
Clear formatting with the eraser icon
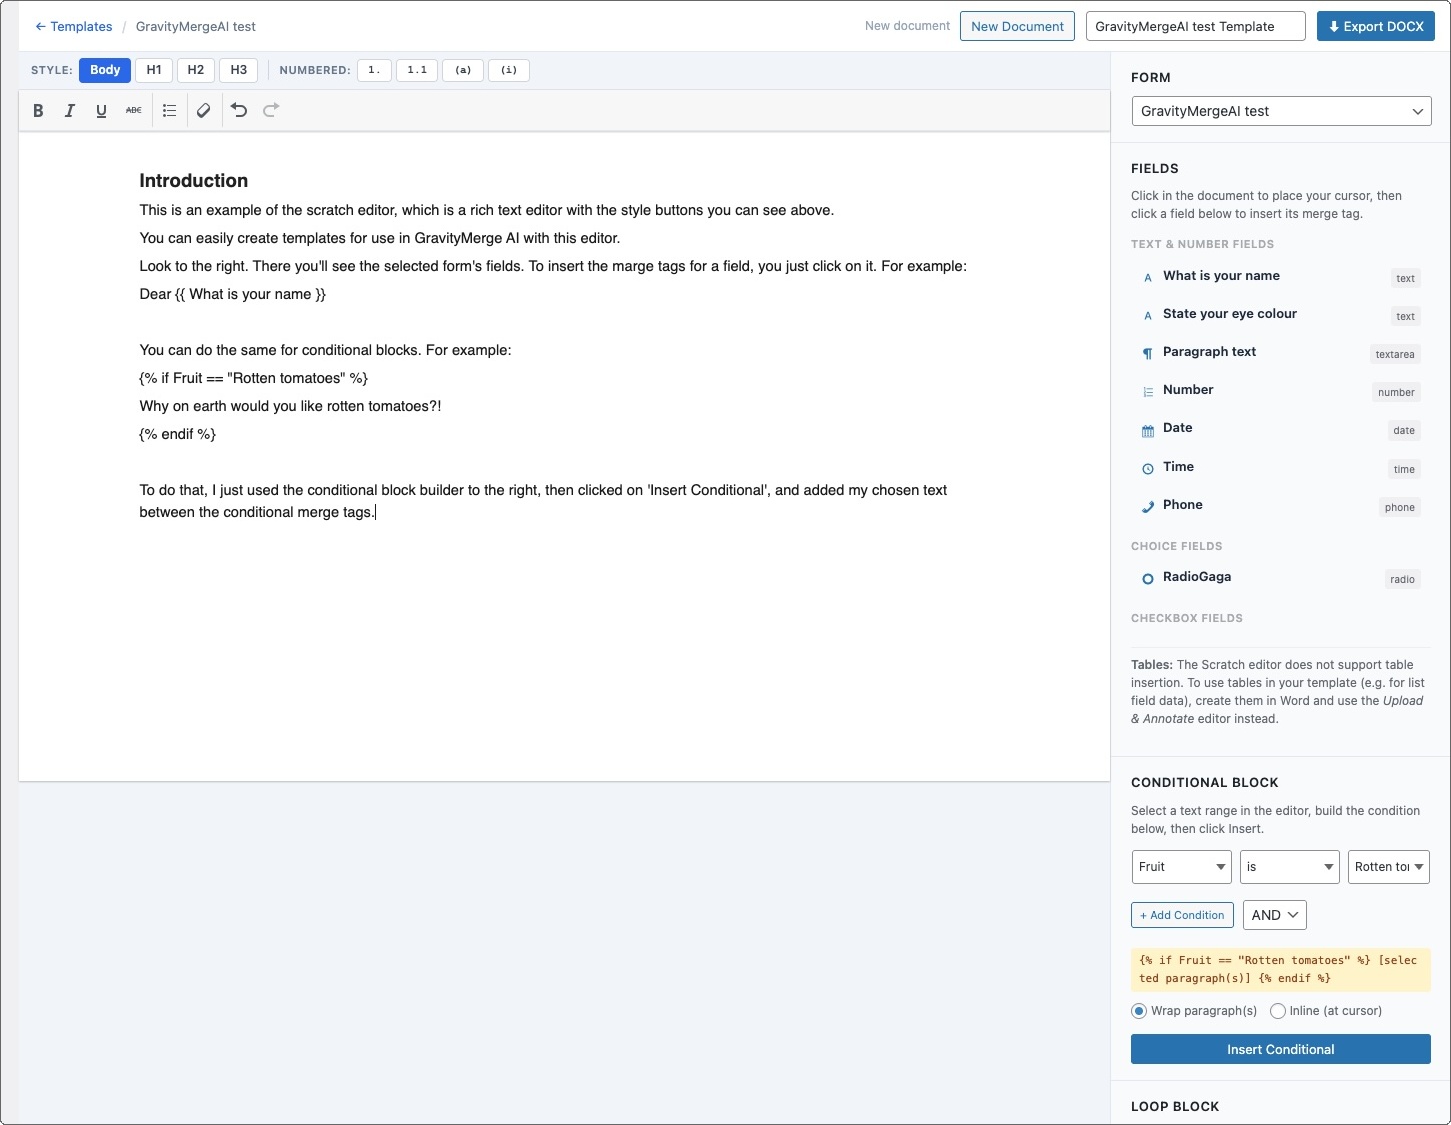point(204,111)
